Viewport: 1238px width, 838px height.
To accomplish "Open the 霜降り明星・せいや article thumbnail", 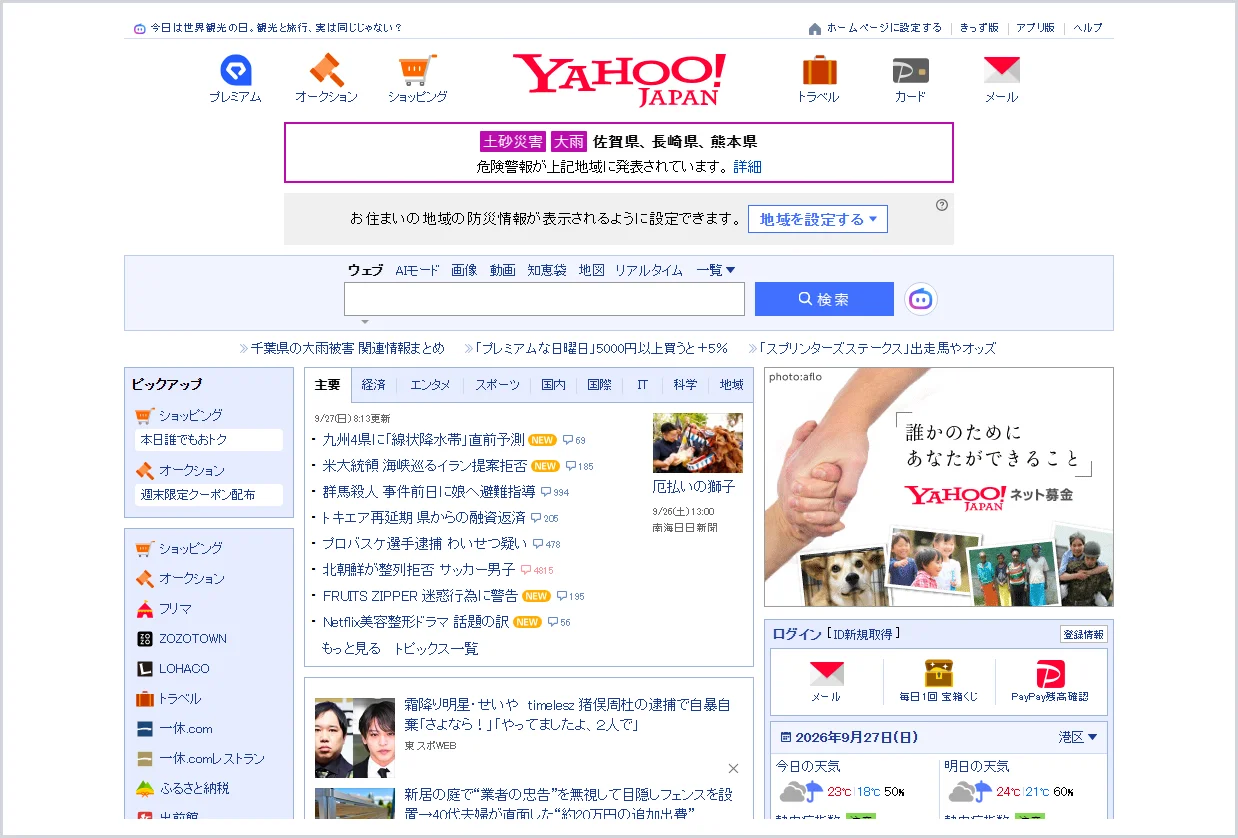I will click(x=355, y=738).
